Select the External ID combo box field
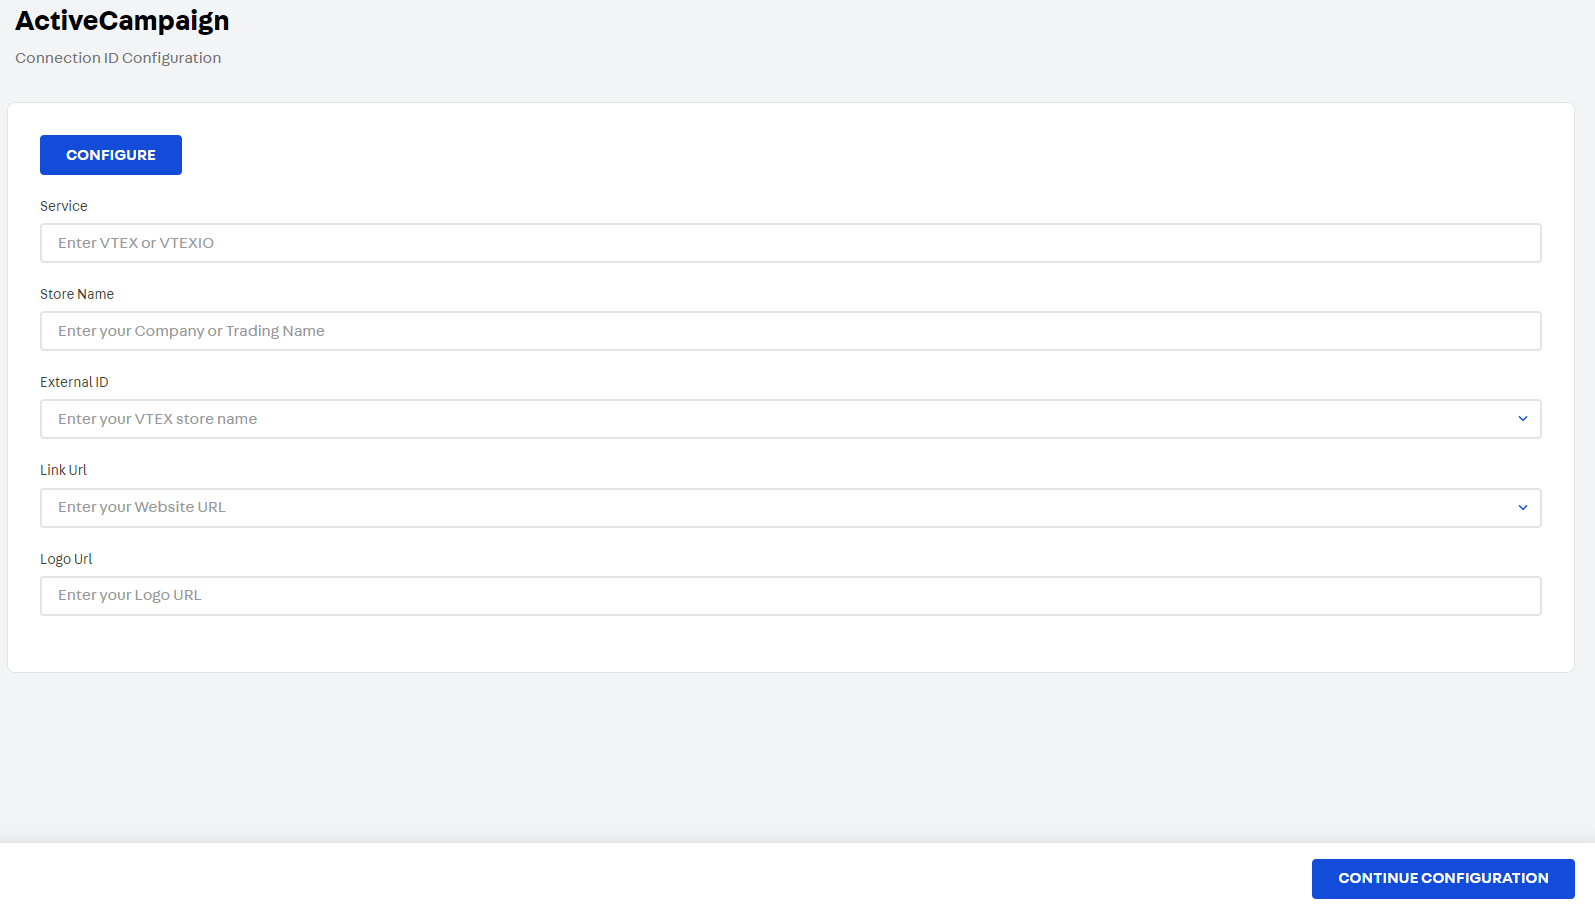Viewport: 1595px width, 907px height. point(780,419)
